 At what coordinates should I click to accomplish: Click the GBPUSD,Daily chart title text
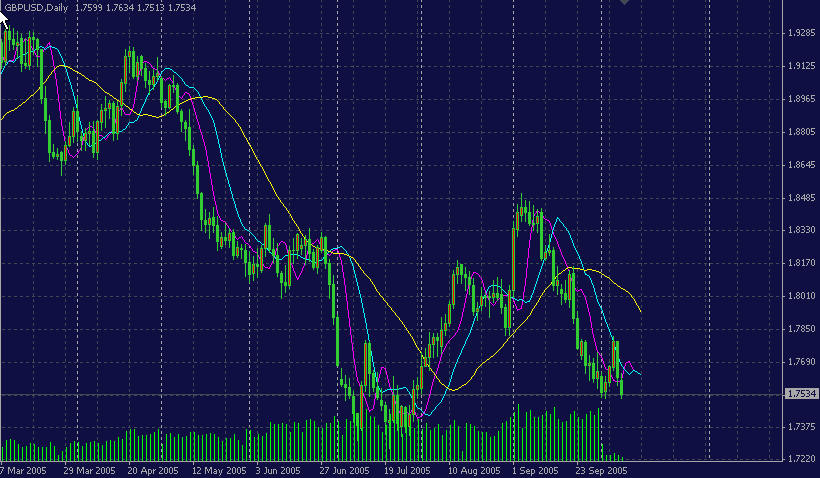(36, 8)
